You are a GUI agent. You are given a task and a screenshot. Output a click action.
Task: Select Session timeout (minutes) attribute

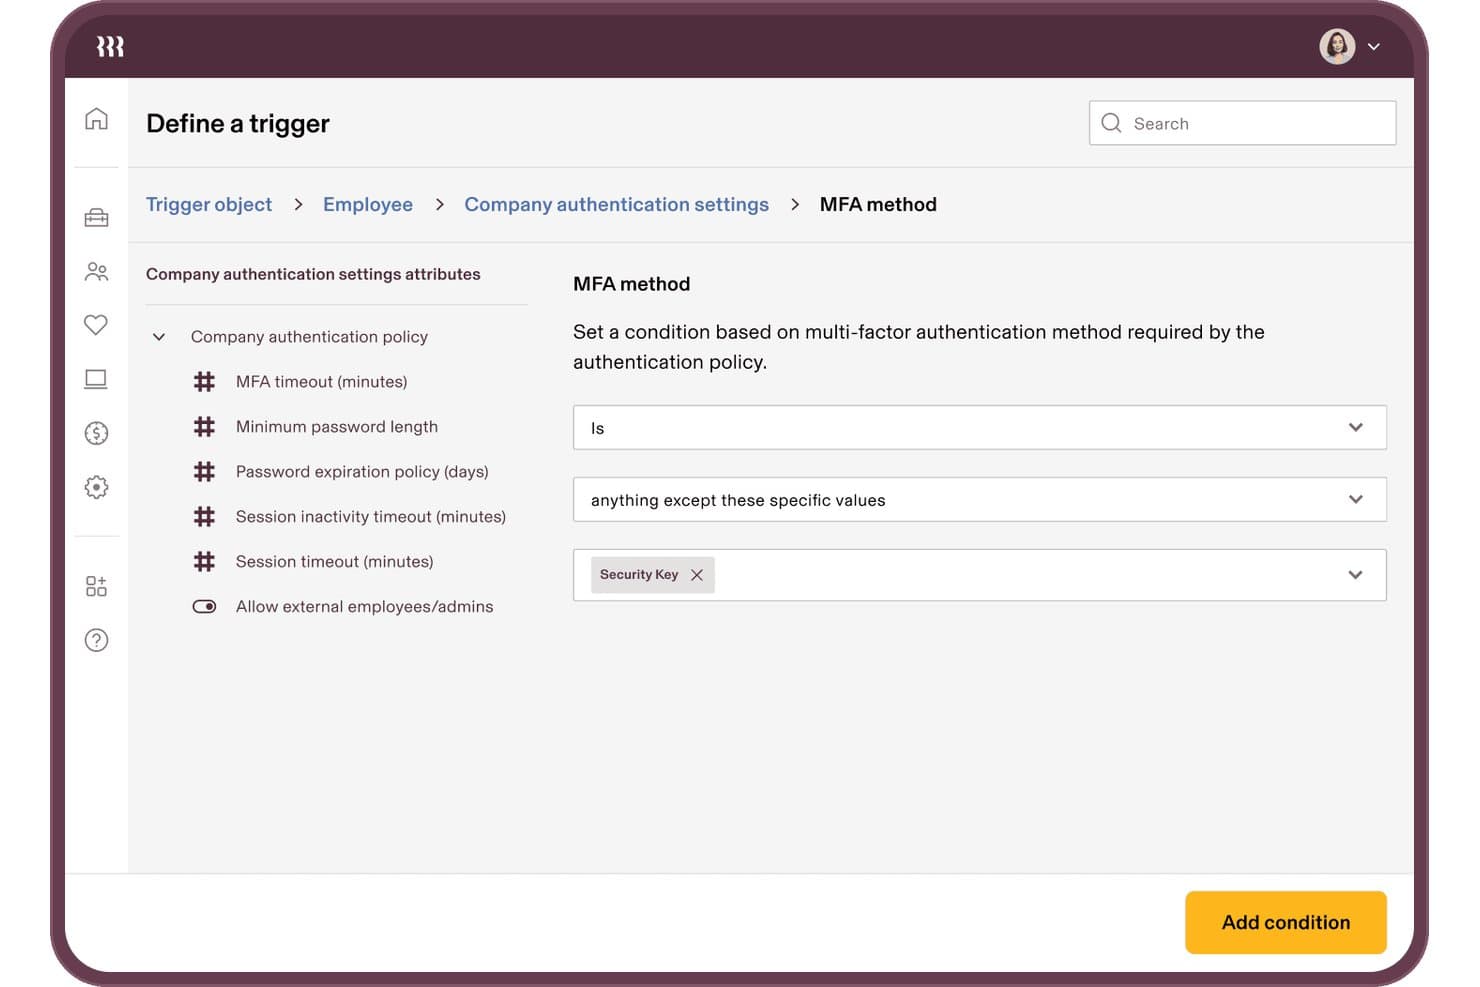[x=335, y=562]
